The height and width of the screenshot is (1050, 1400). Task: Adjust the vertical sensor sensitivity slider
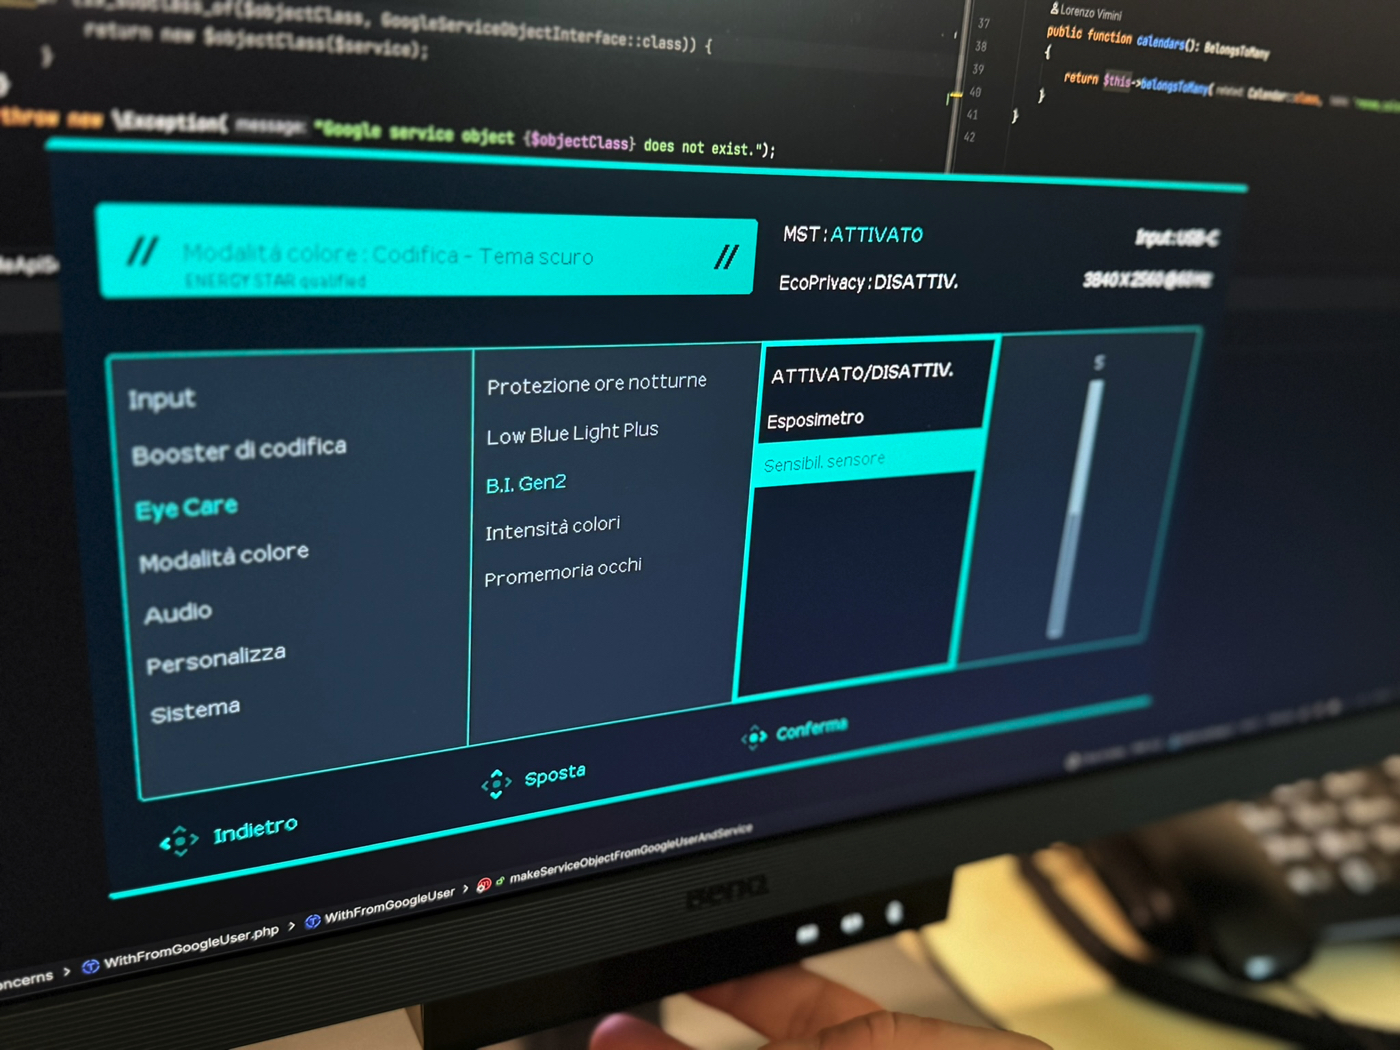pos(1075,508)
